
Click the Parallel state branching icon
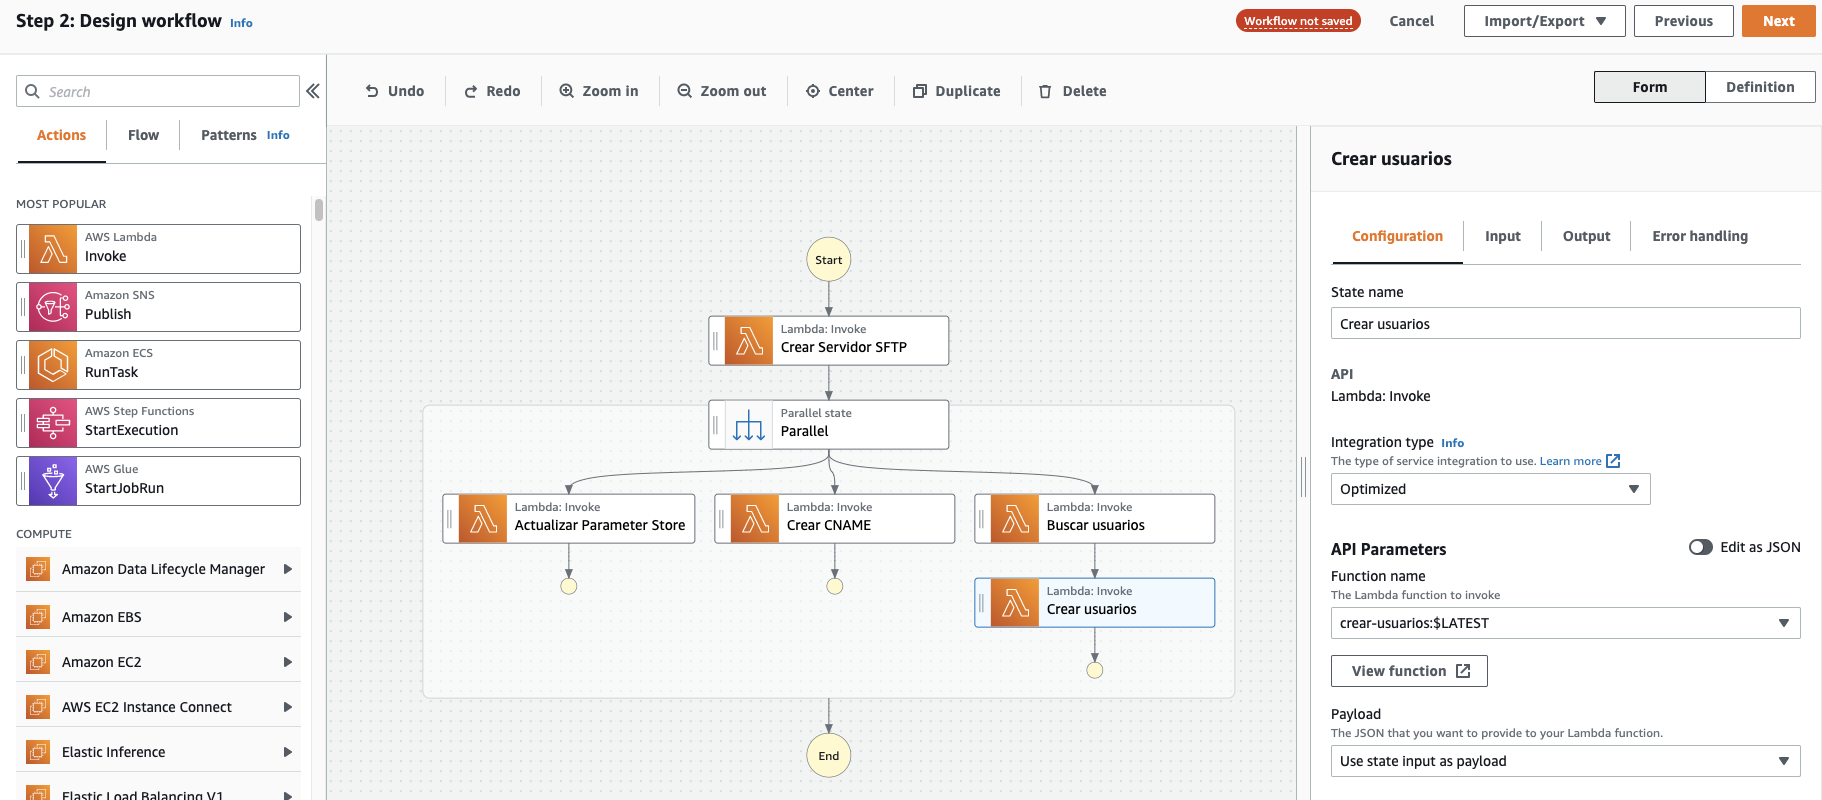pyautogui.click(x=749, y=425)
